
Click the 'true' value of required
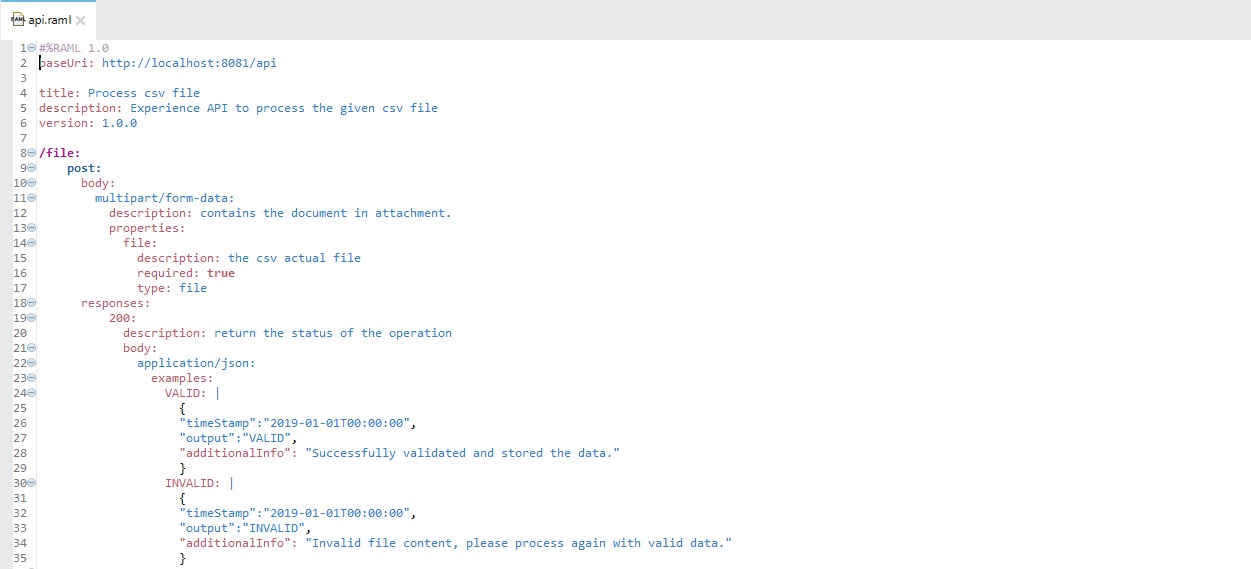pyautogui.click(x=221, y=273)
